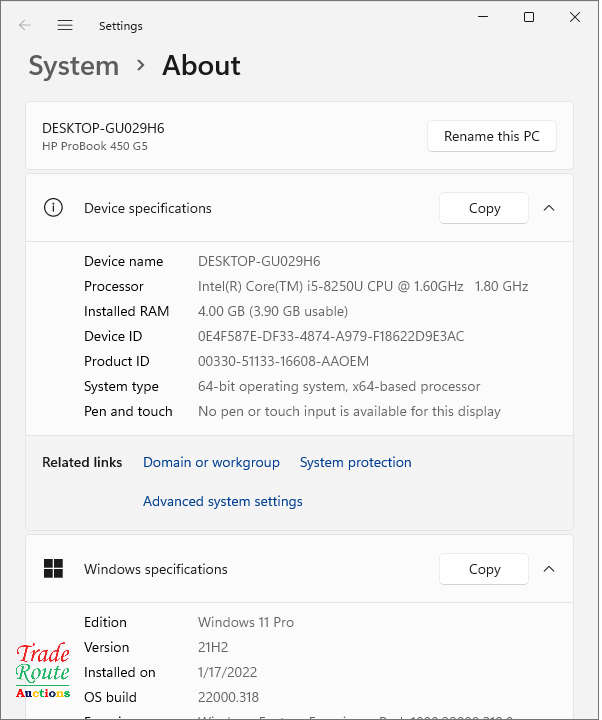This screenshot has height=720, width=602.
Task: Click the System type label
Action: [121, 387]
